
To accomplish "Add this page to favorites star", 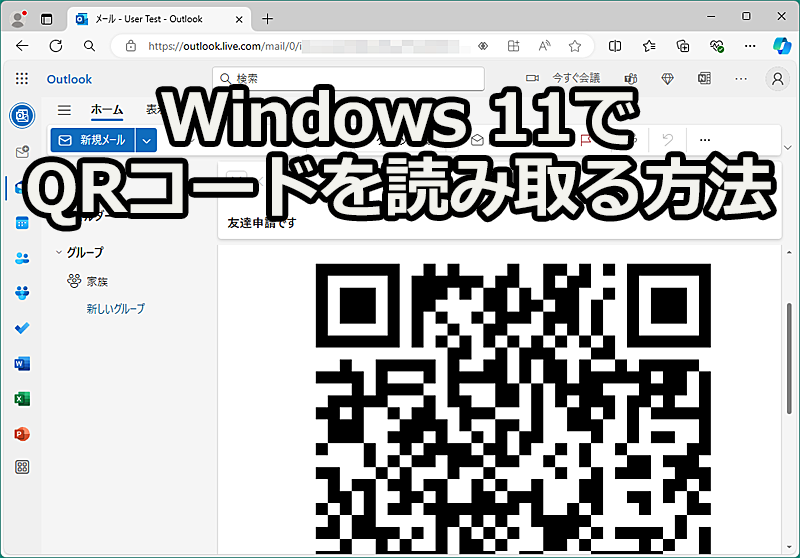I will (x=575, y=46).
